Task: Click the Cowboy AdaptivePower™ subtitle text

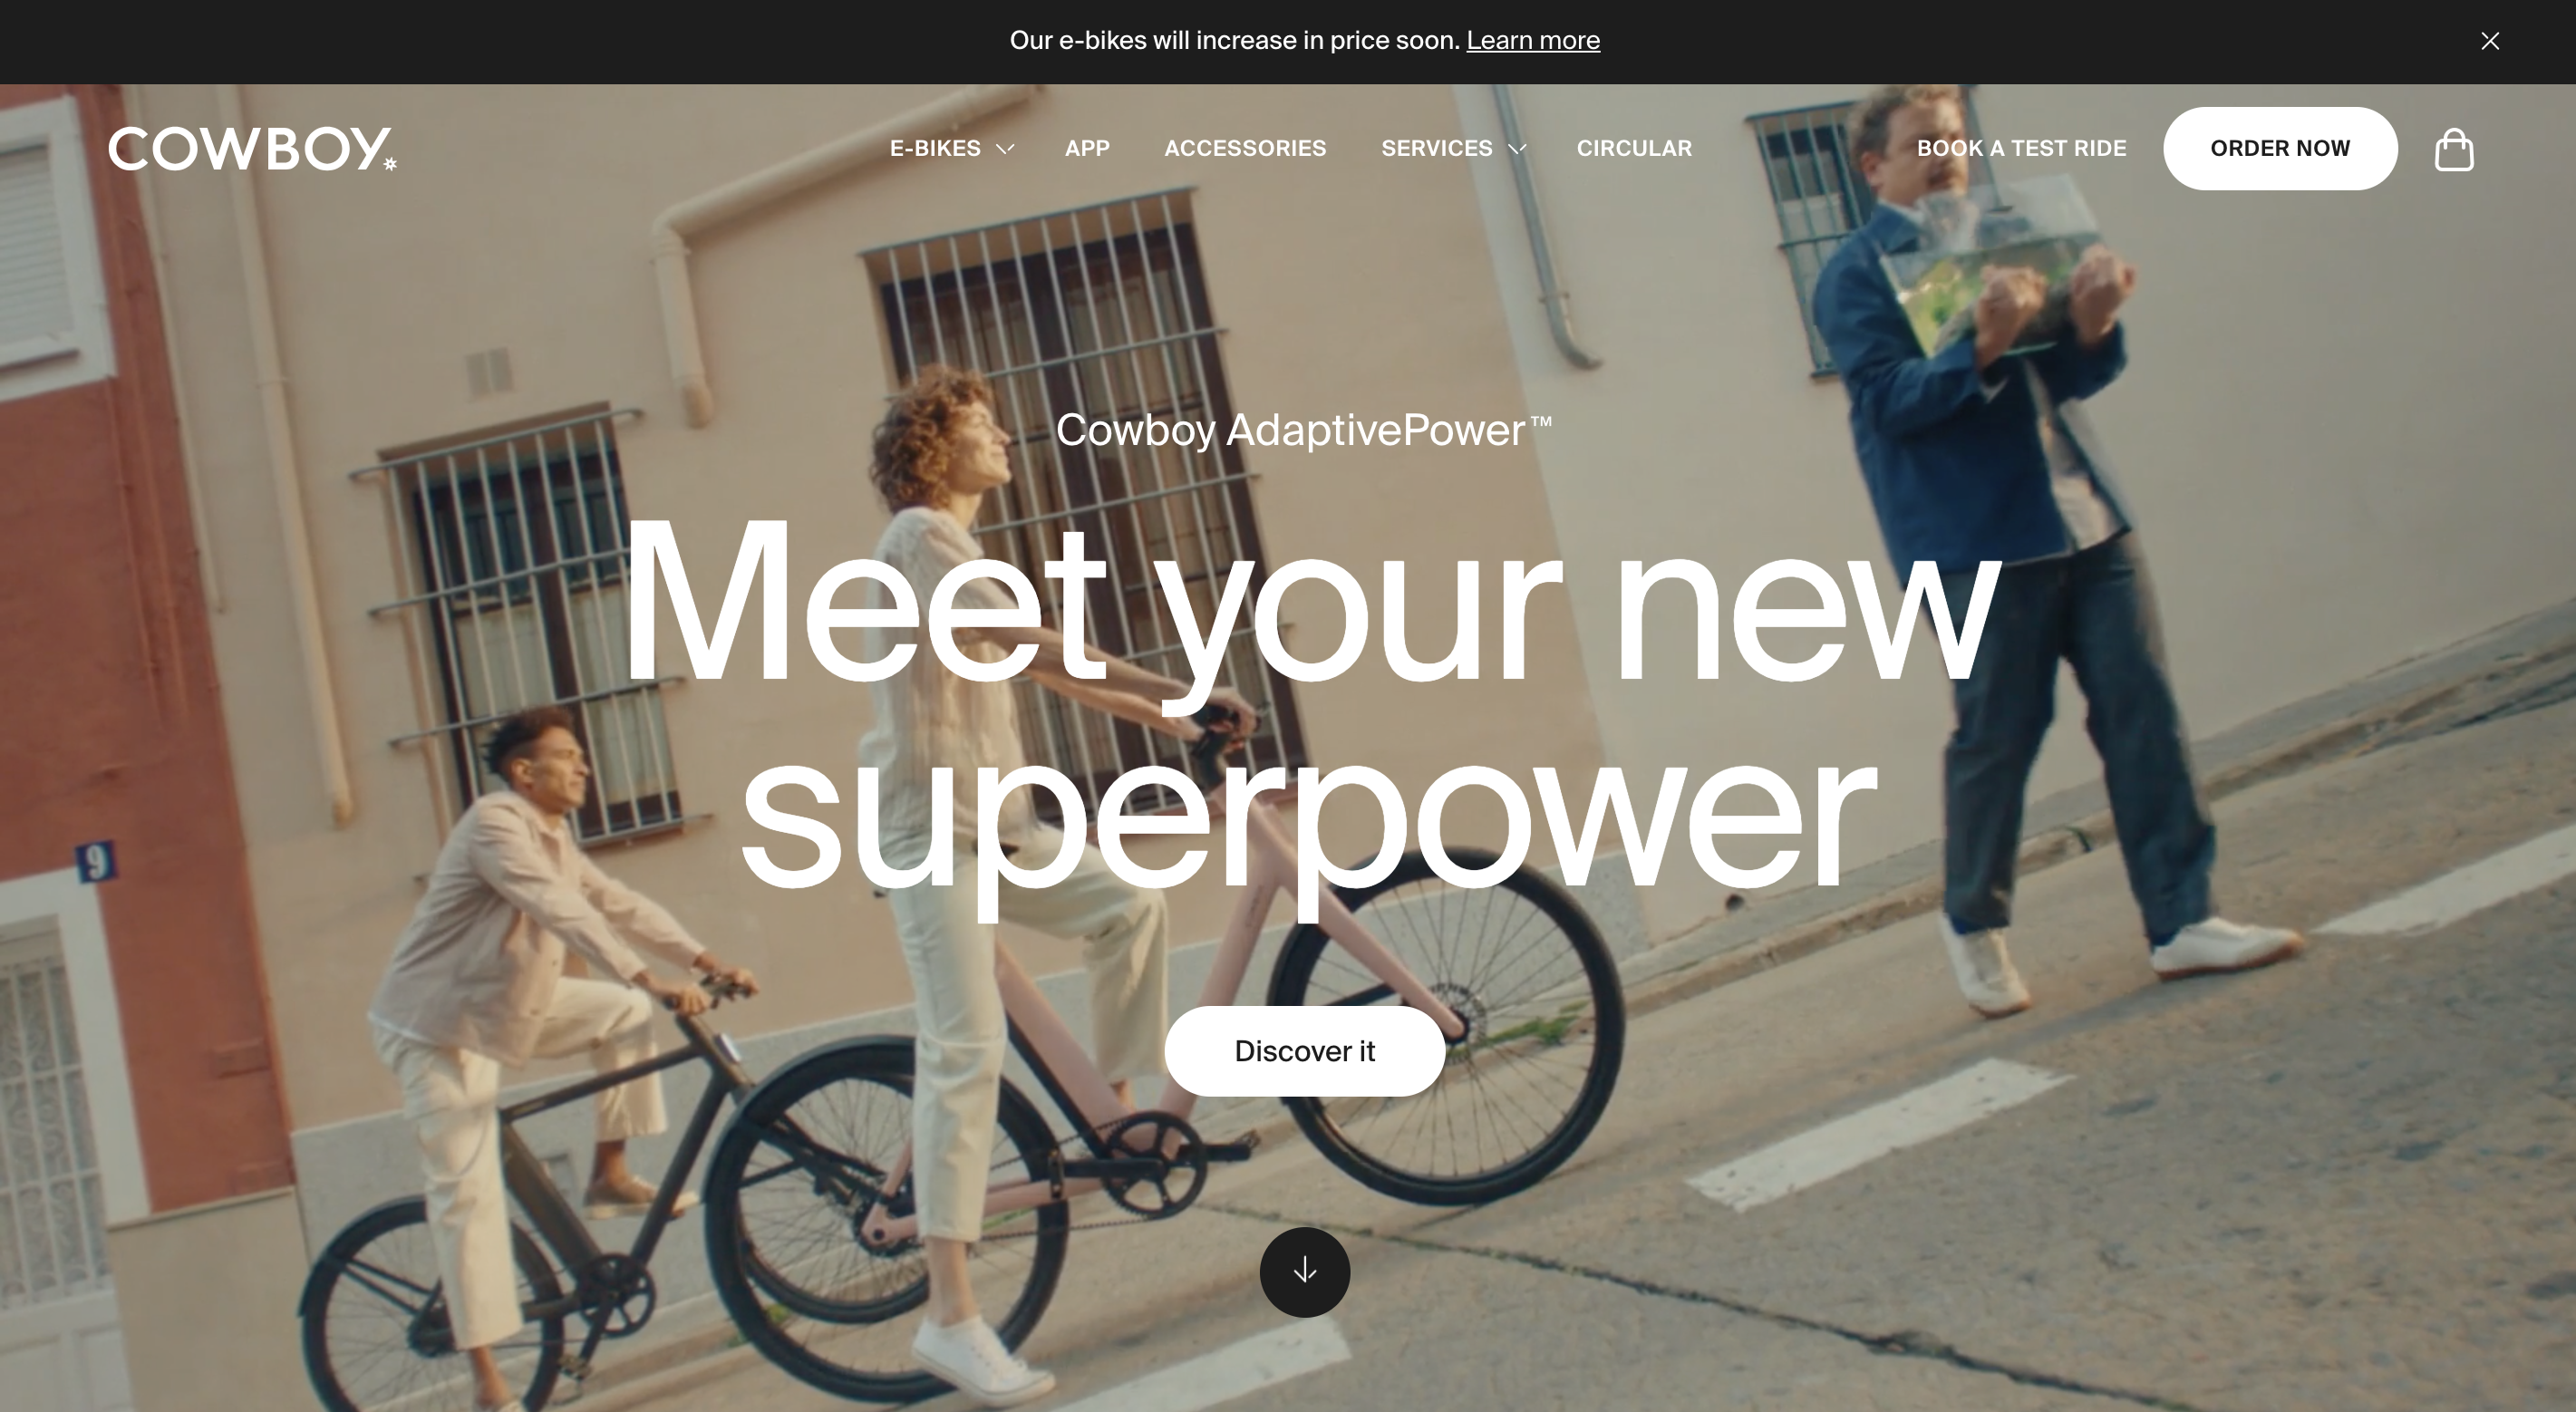Action: click(x=1304, y=430)
